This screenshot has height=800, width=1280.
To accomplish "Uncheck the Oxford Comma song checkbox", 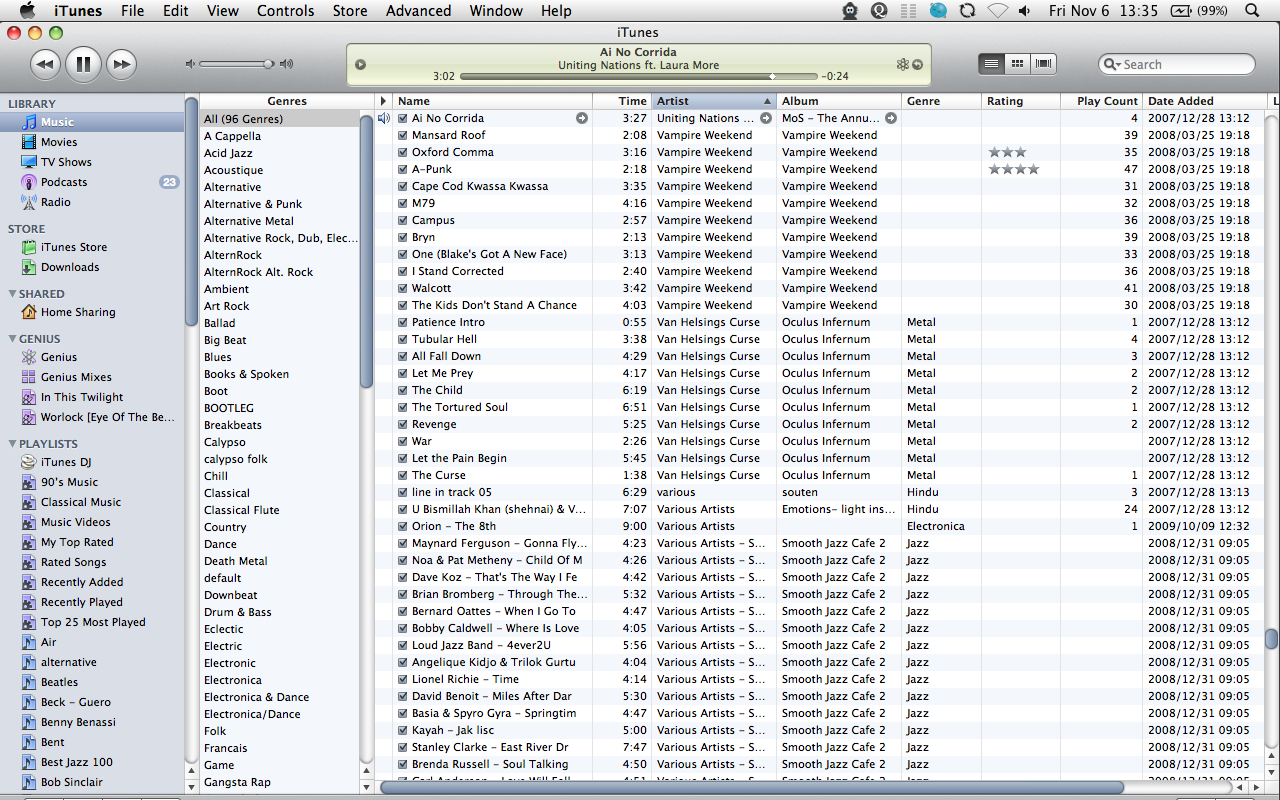I will (x=403, y=152).
